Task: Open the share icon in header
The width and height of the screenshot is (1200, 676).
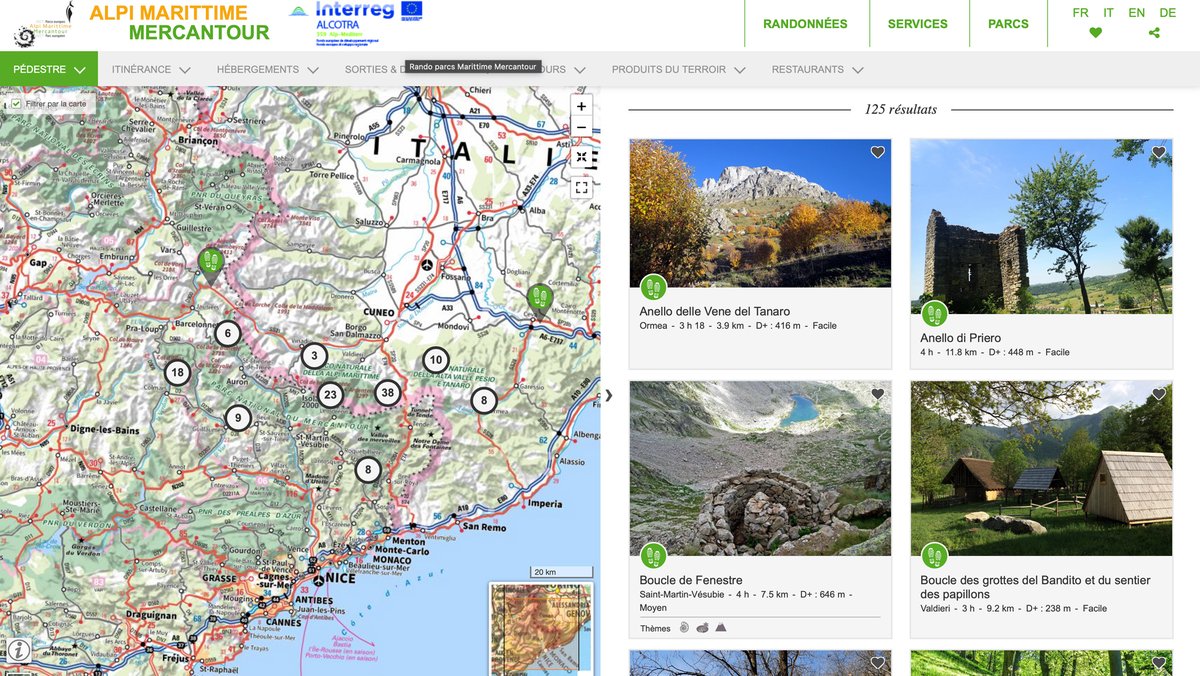Action: click(x=1154, y=33)
